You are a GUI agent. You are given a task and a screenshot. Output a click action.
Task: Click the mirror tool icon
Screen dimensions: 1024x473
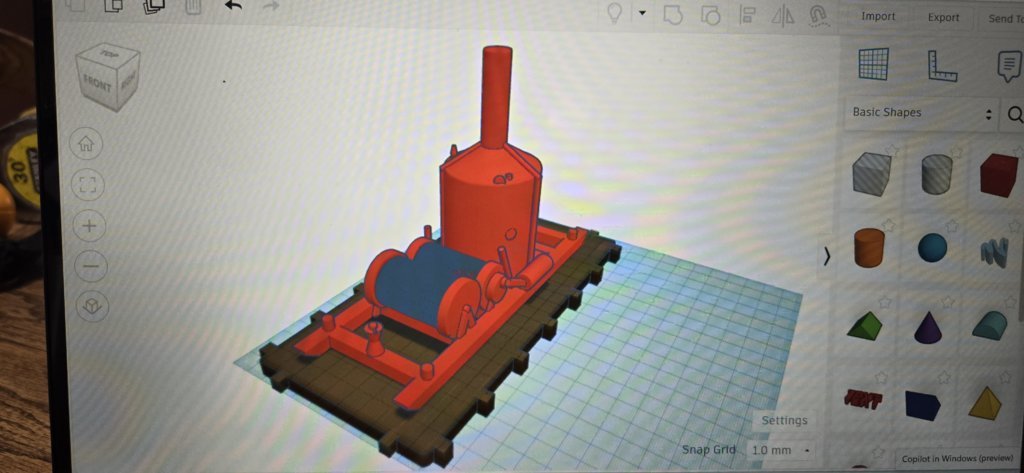click(782, 16)
